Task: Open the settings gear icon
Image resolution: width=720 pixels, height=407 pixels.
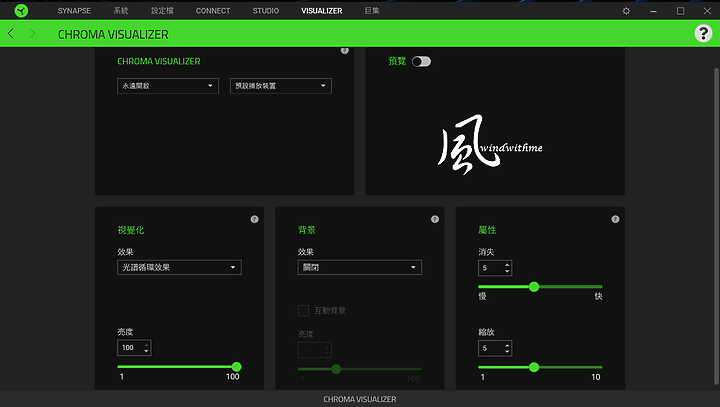Action: coord(626,11)
